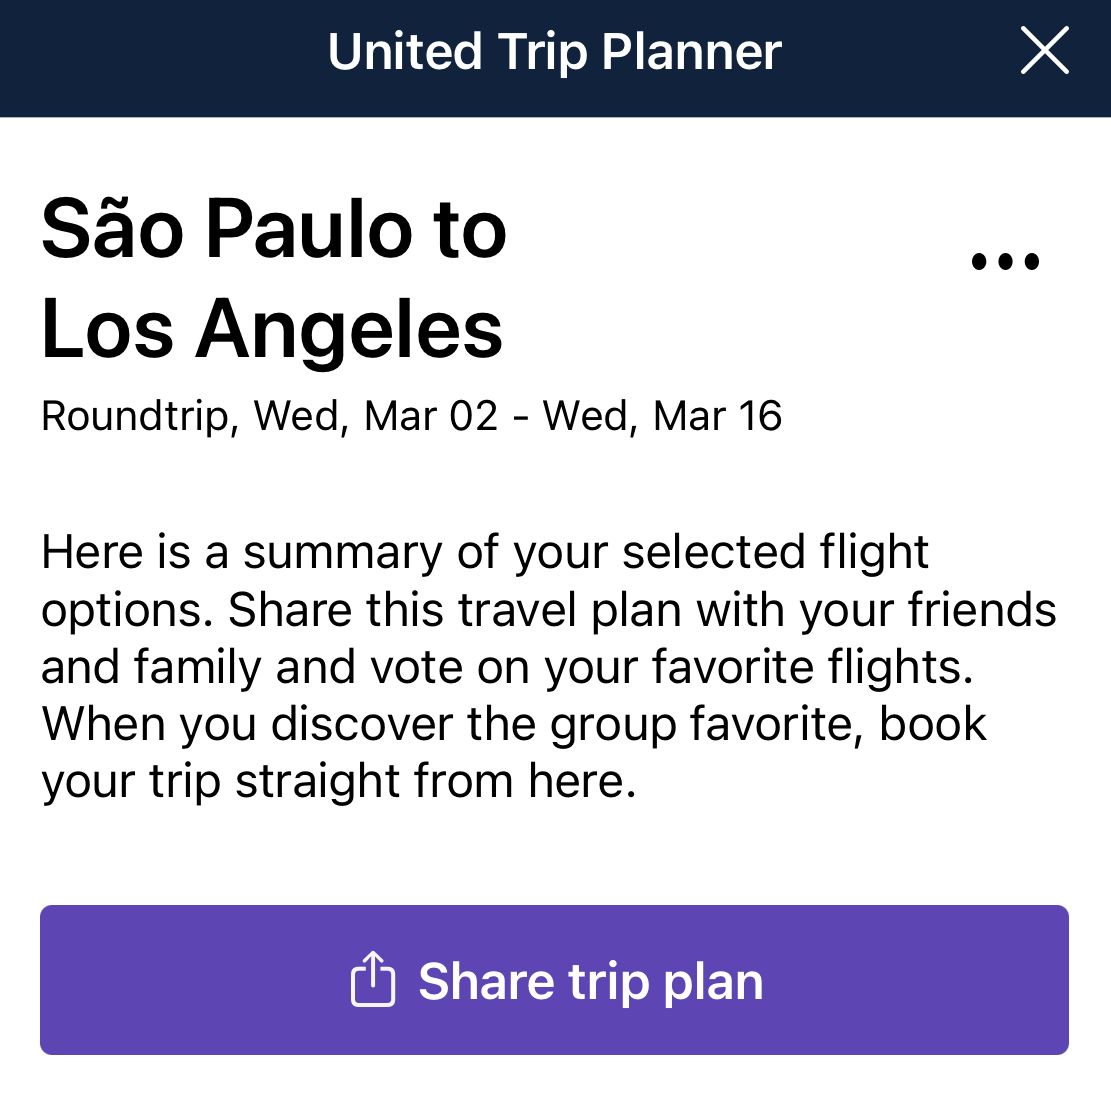Tap the Wed, Mar 16 return date
The image size is (1111, 1102).
(x=662, y=415)
